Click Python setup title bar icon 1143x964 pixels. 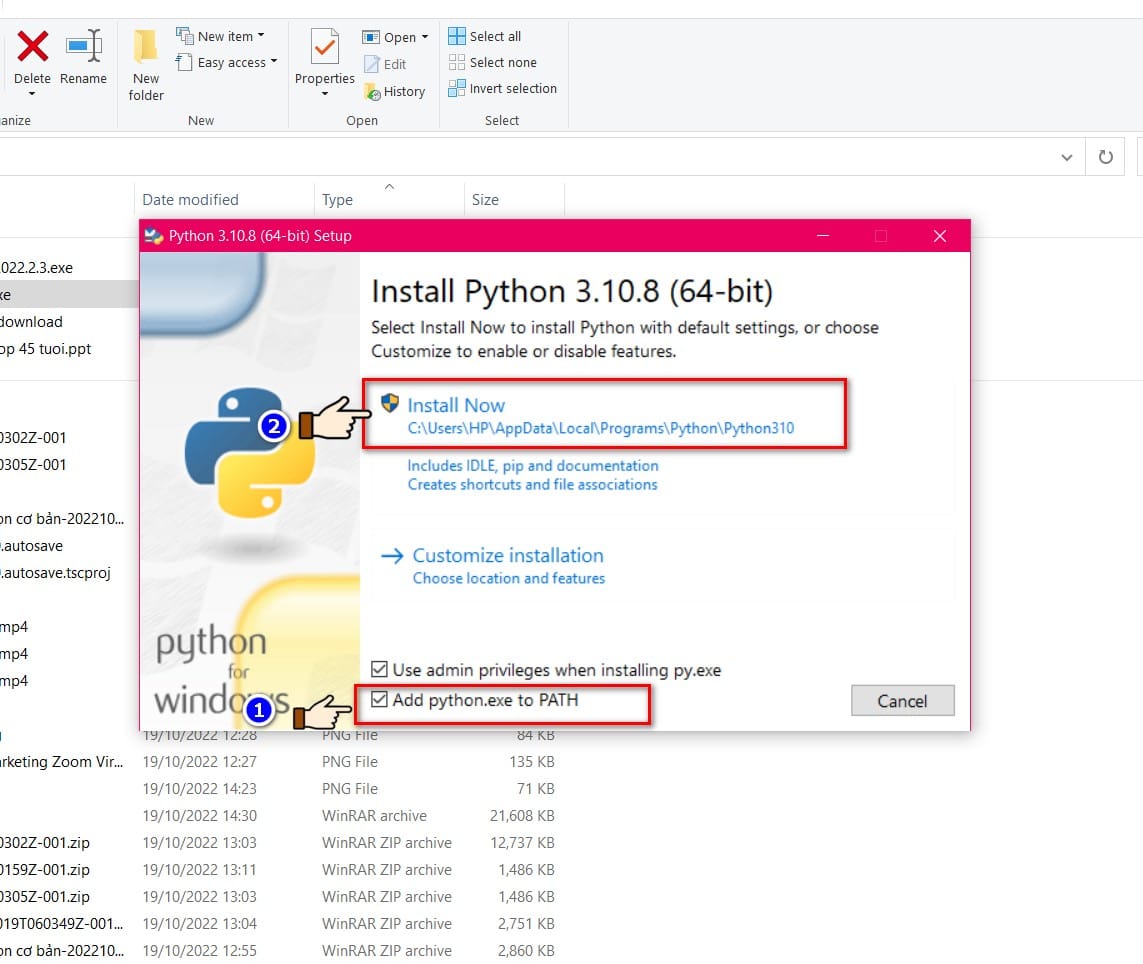[153, 236]
